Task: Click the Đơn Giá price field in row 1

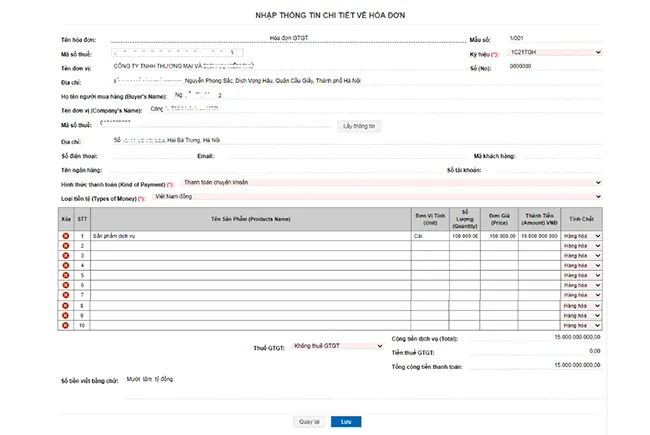Action: click(500, 236)
